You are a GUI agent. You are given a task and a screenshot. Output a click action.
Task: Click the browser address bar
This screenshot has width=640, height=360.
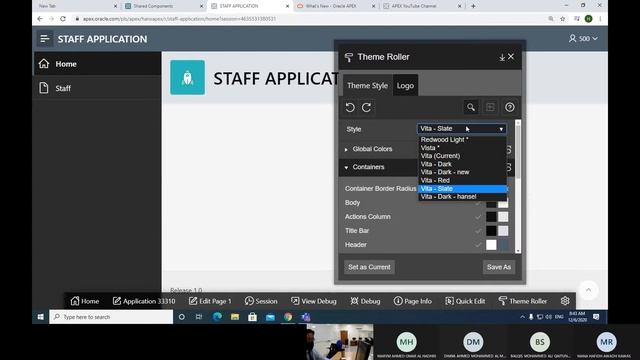310,19
